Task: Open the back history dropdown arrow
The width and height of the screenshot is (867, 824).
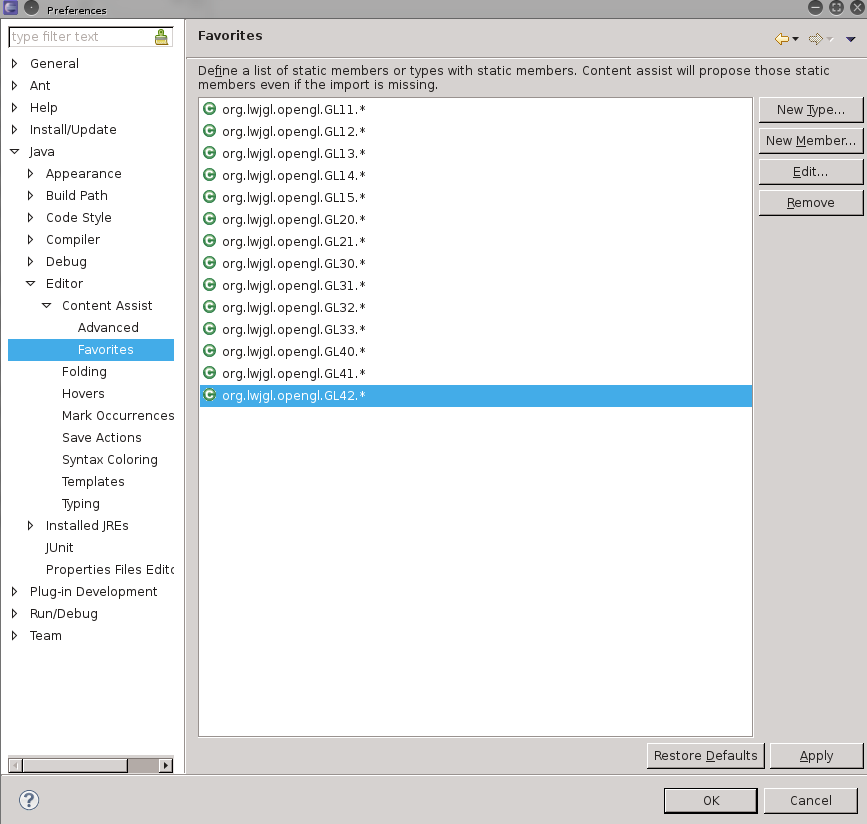Action: [x=796, y=39]
